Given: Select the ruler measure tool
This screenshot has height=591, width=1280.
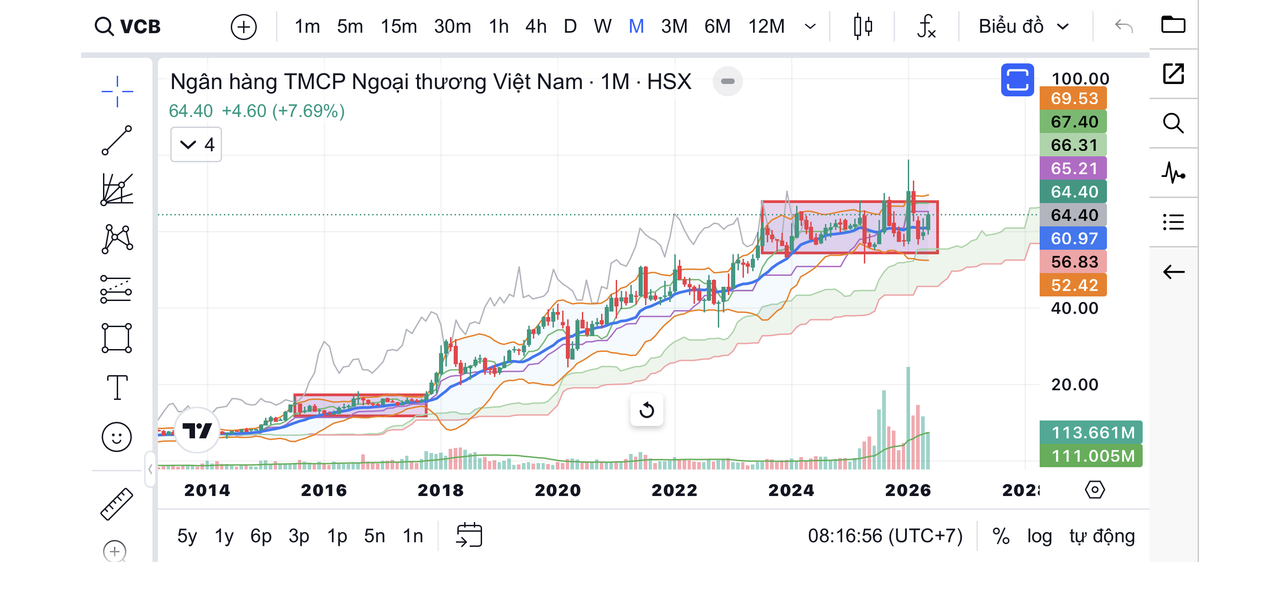Looking at the screenshot, I should tap(117, 503).
